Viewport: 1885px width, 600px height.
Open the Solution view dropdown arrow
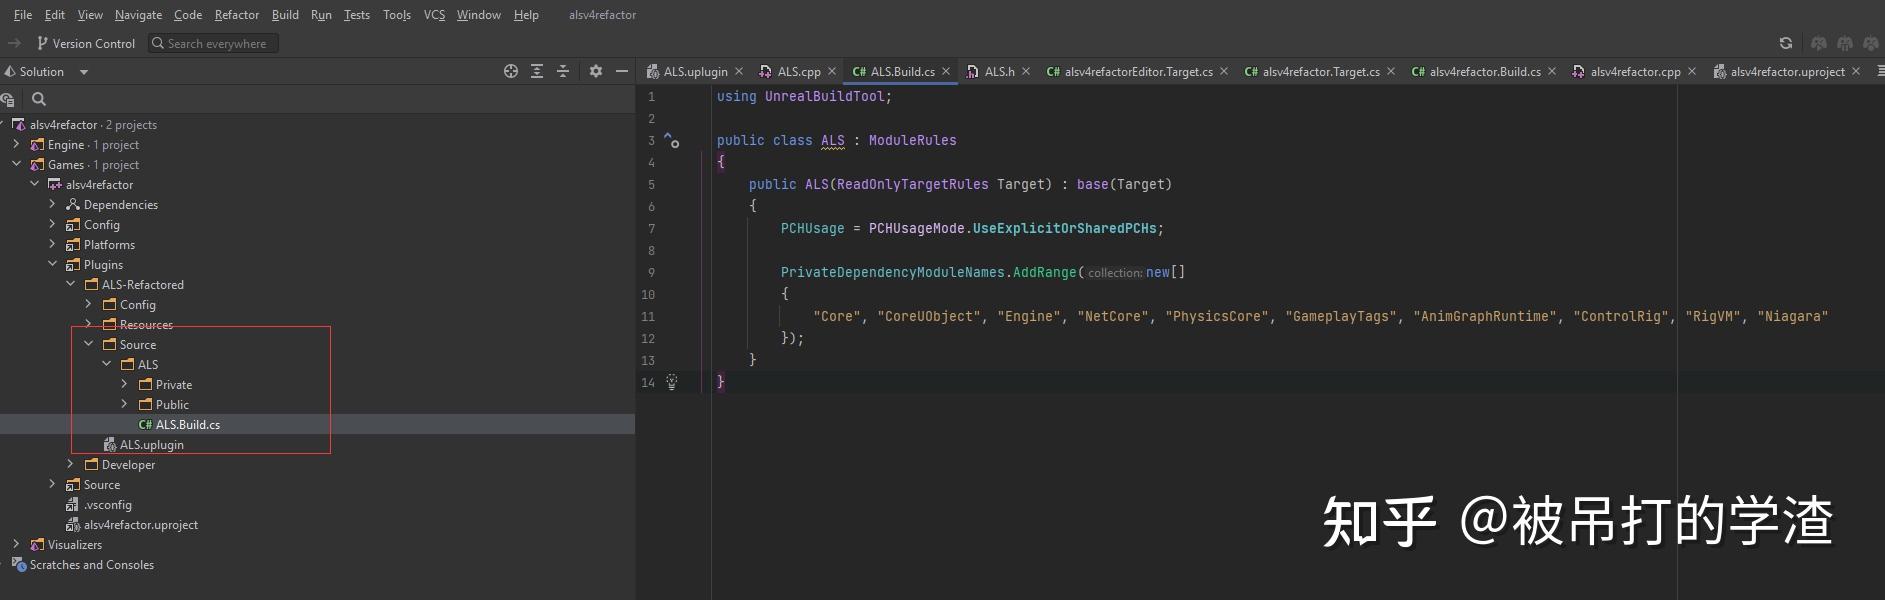tap(84, 72)
